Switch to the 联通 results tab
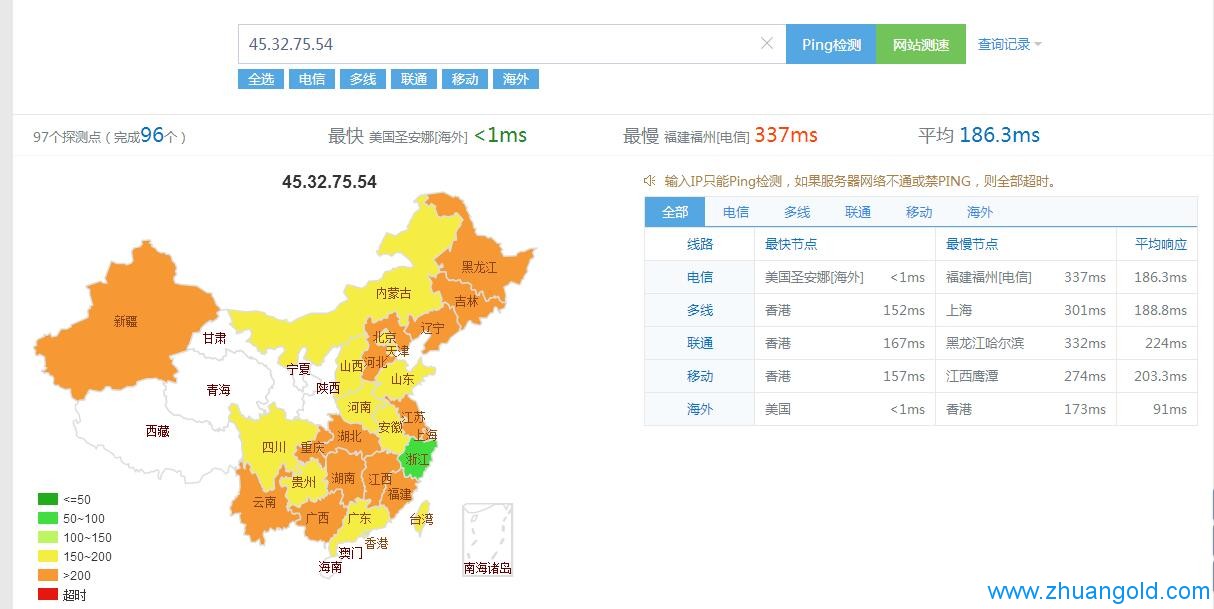Viewport: 1214px width, 609px height. coord(857,211)
